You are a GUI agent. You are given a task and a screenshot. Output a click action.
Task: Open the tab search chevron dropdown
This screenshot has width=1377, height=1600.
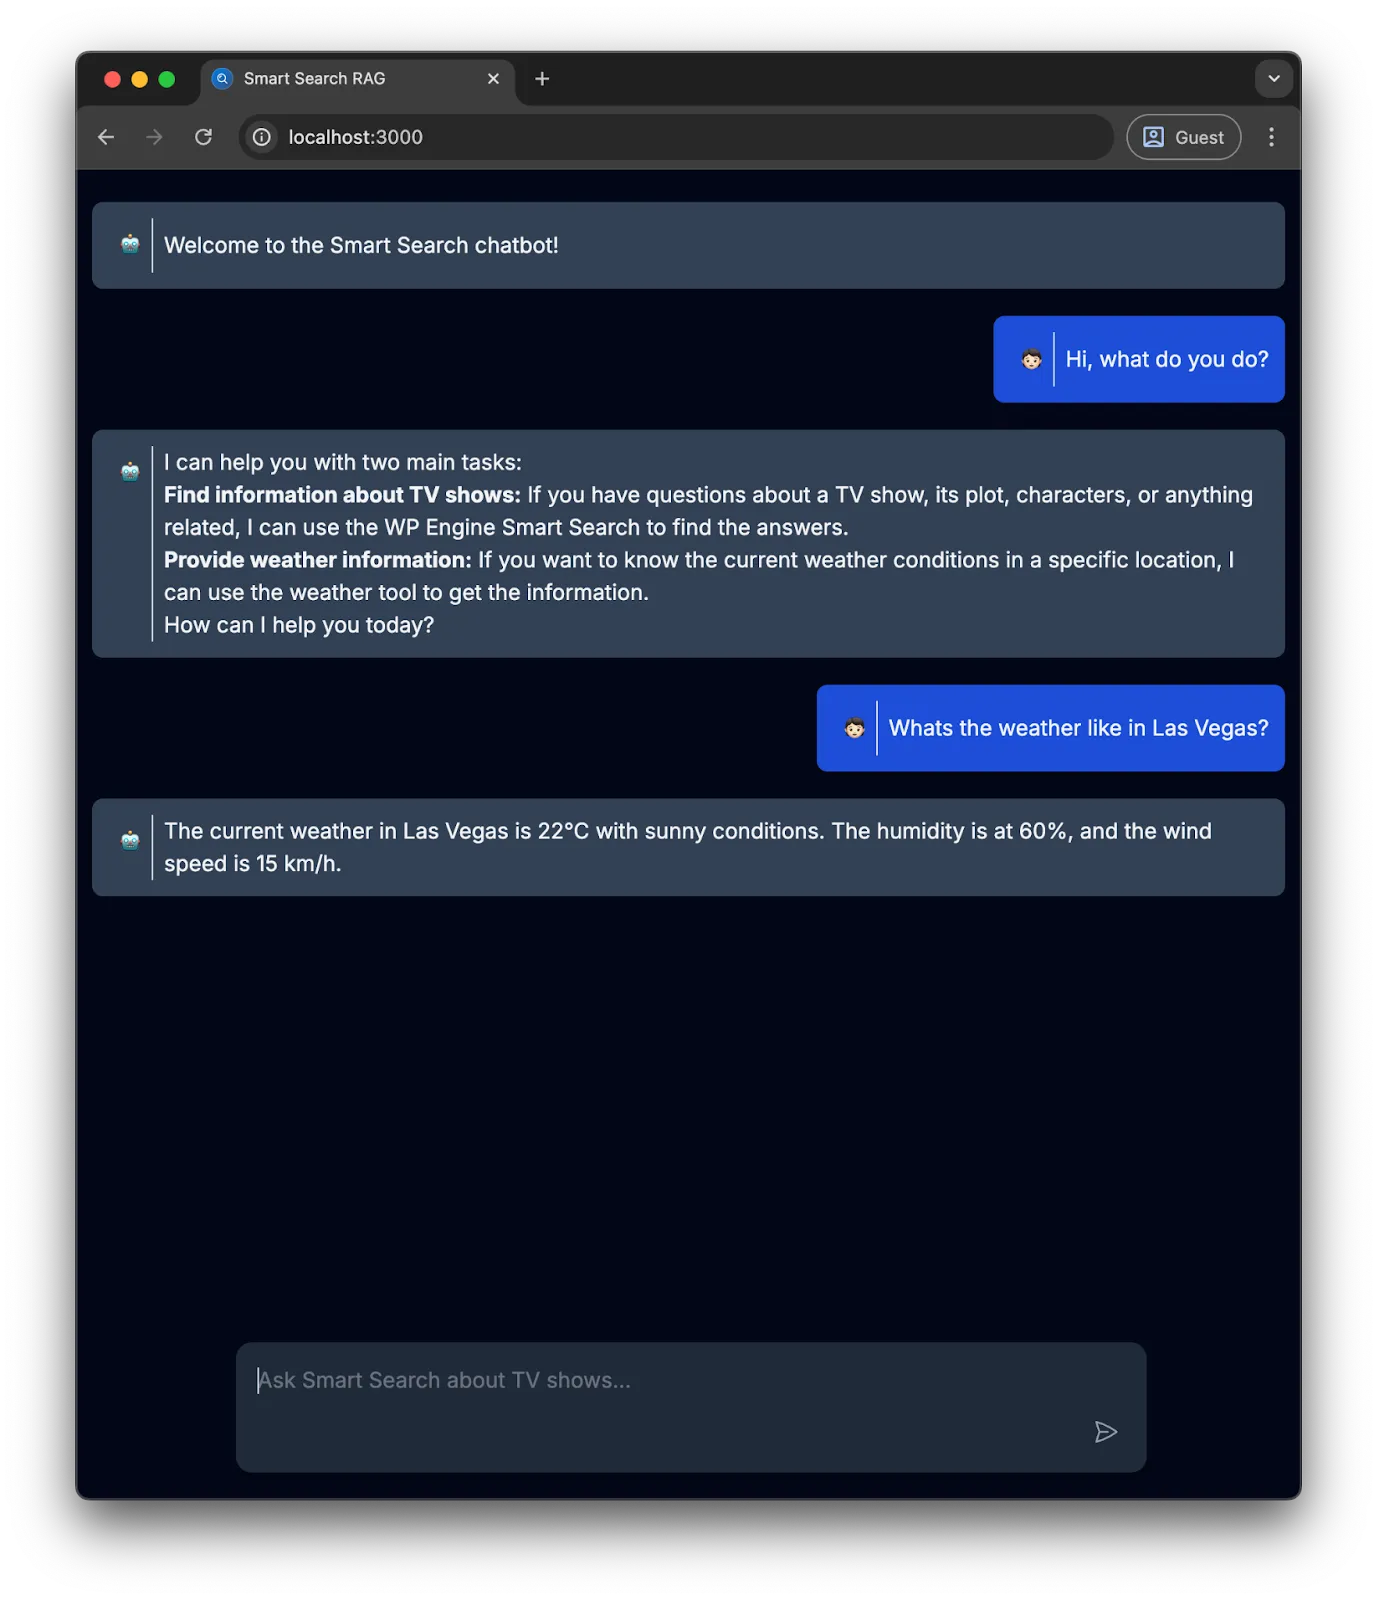pyautogui.click(x=1272, y=78)
